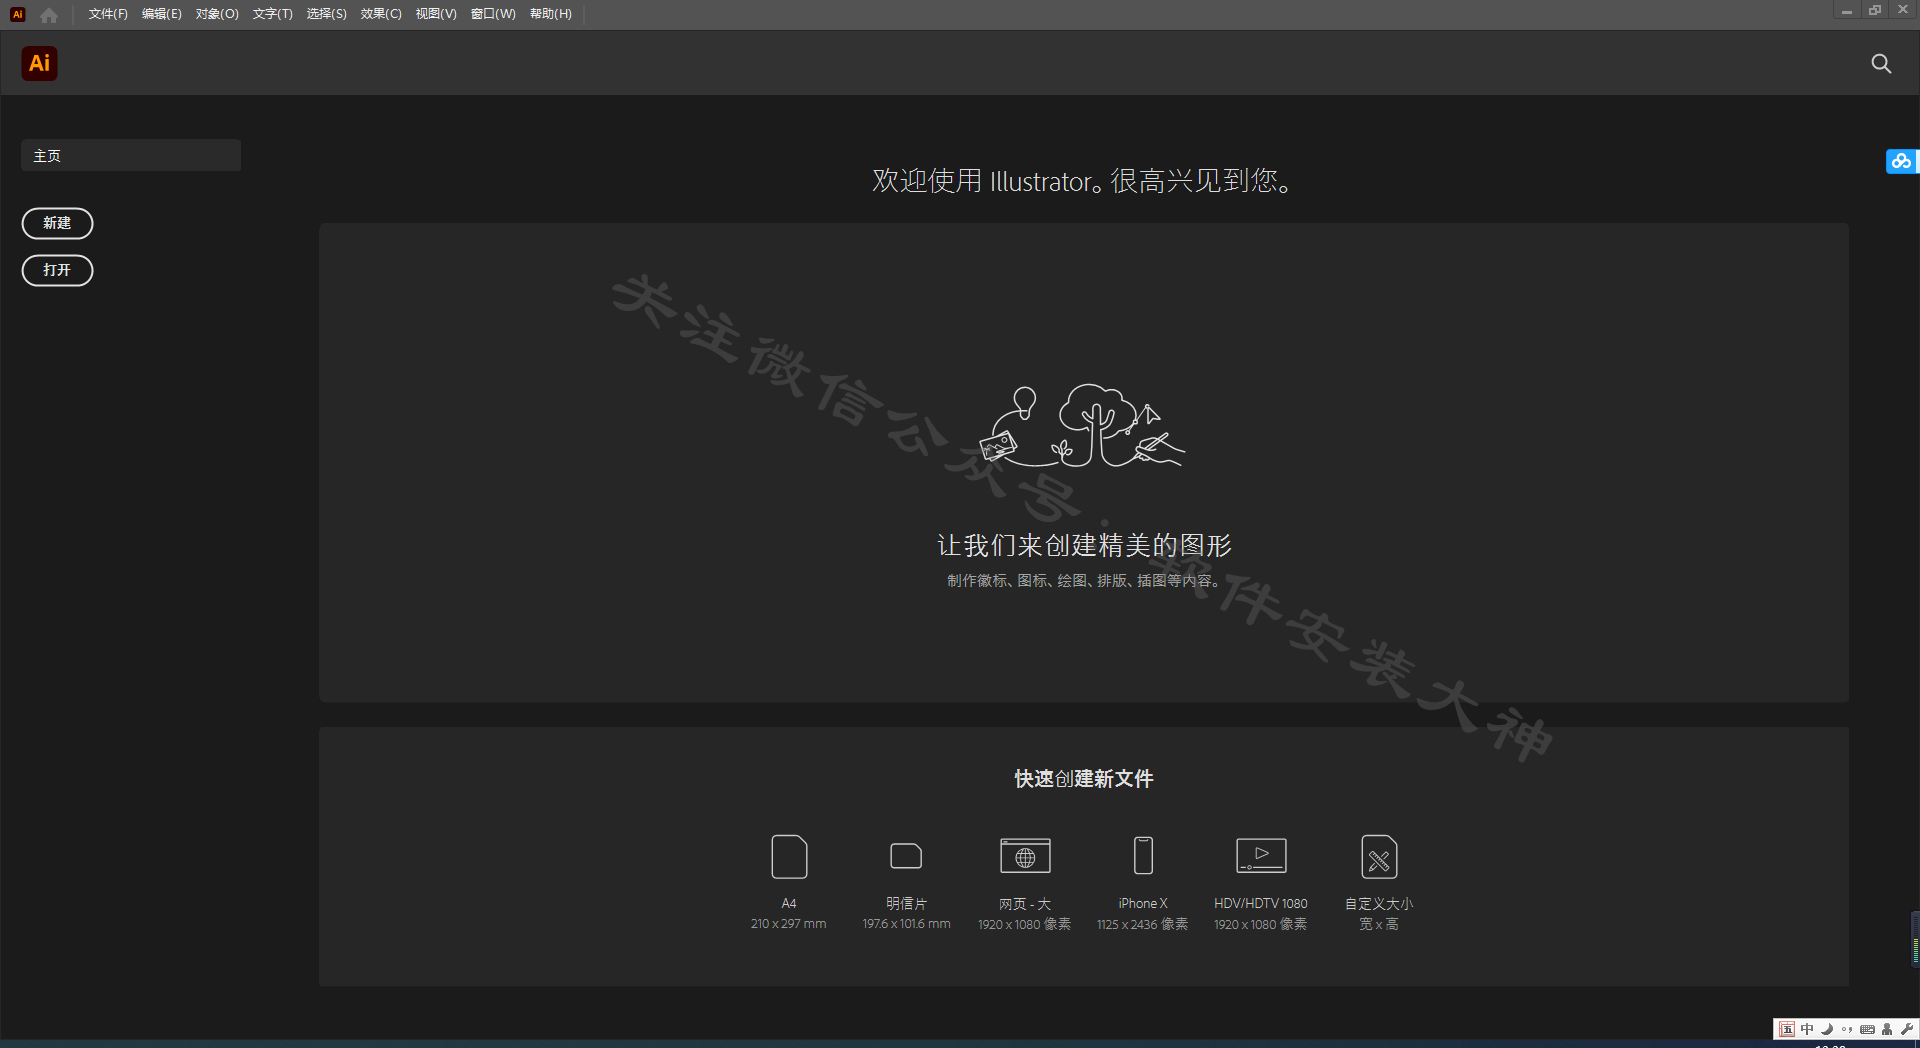Click the small Ai icon in title bar
The width and height of the screenshot is (1920, 1048).
click(17, 14)
